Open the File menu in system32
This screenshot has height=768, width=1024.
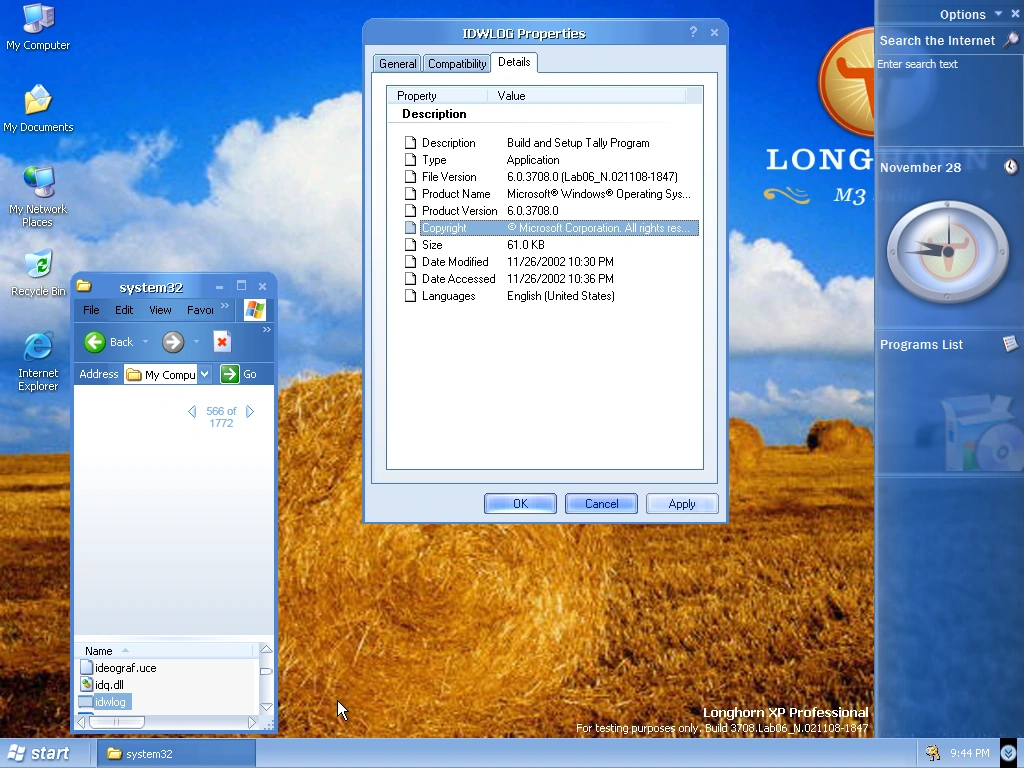click(91, 310)
